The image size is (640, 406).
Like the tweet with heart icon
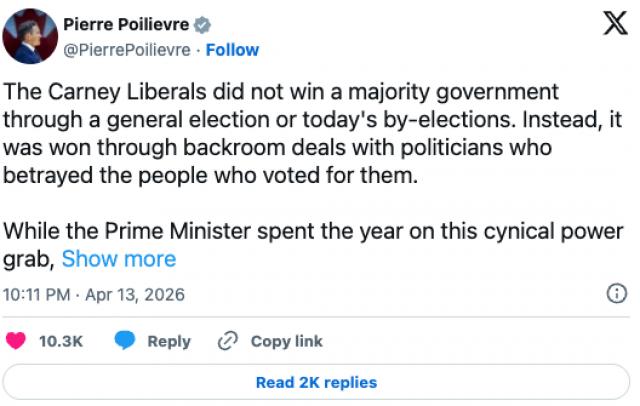pyautogui.click(x=16, y=341)
